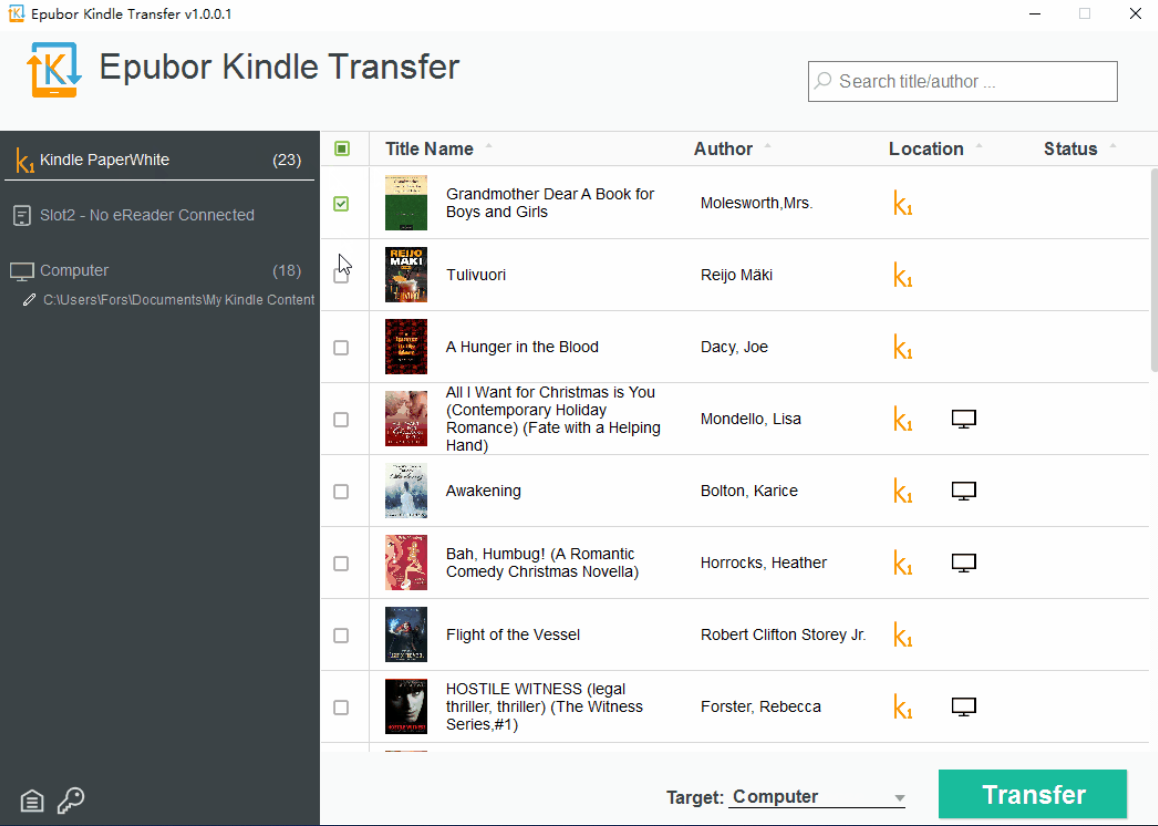1158x826 pixels.
Task: Click the A Hunger in the Blood cover thumbnail
Action: (406, 347)
